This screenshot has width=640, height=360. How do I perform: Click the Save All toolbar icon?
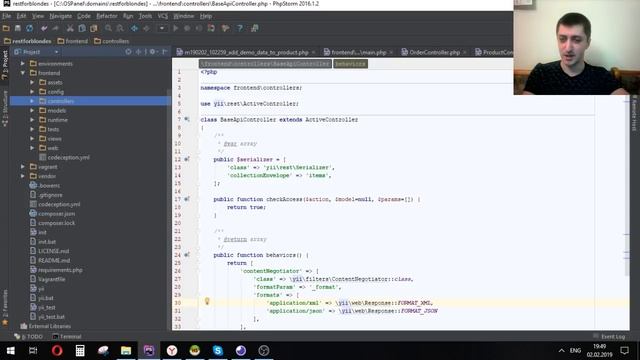coord(18,28)
